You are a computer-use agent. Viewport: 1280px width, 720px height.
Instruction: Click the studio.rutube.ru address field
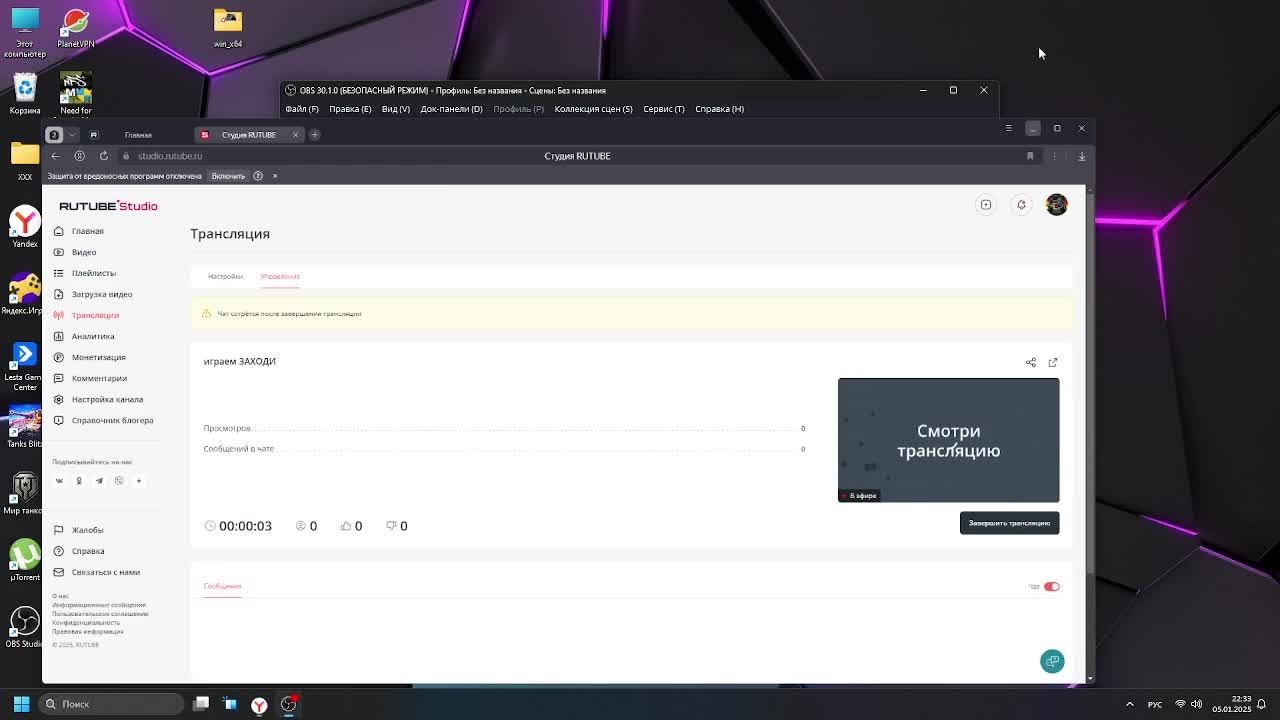coord(170,156)
